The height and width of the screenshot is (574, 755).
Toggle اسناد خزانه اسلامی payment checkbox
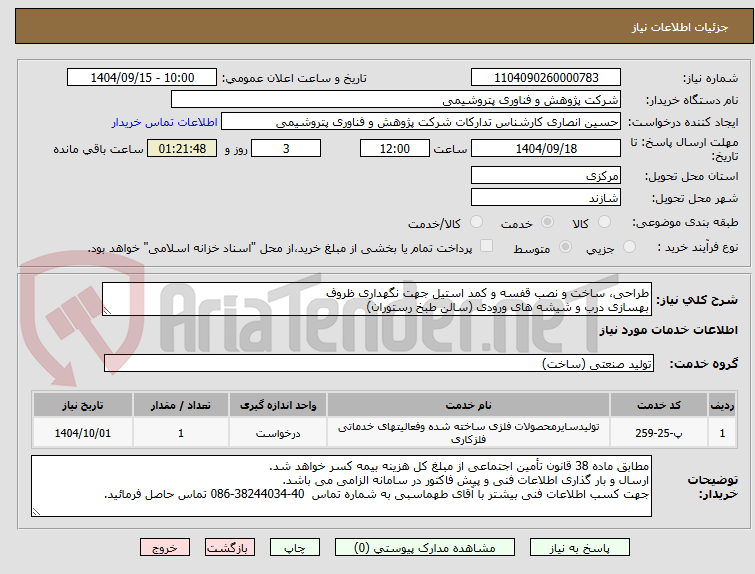(486, 246)
